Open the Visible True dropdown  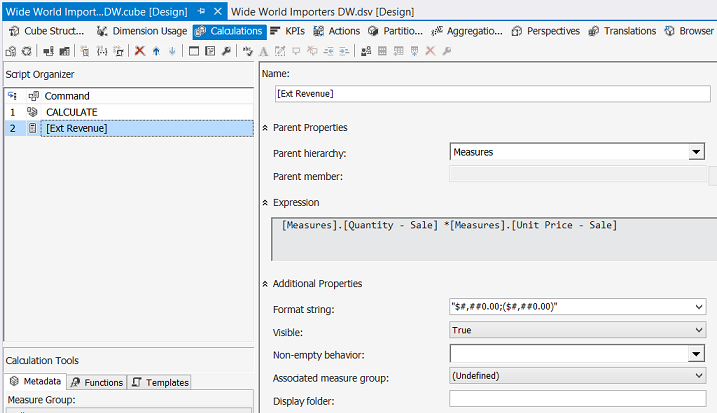697,330
